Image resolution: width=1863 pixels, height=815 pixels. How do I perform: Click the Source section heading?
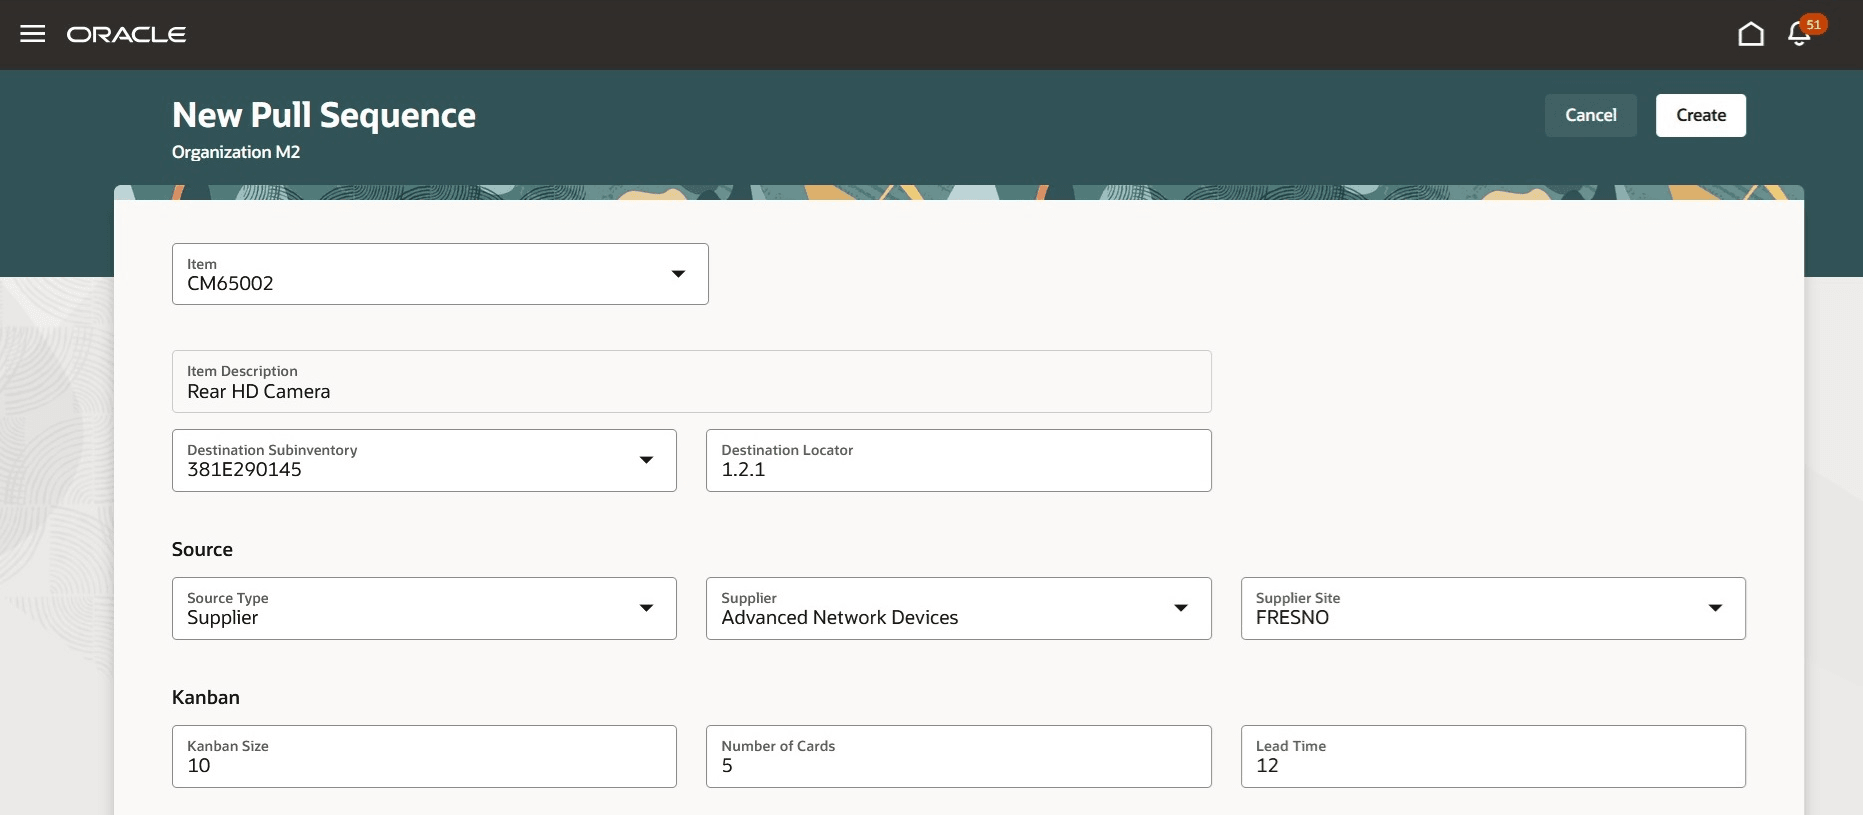[x=202, y=549]
